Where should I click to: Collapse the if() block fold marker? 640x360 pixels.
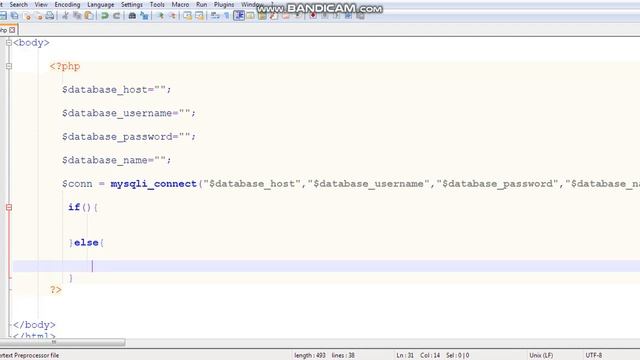(x=9, y=207)
